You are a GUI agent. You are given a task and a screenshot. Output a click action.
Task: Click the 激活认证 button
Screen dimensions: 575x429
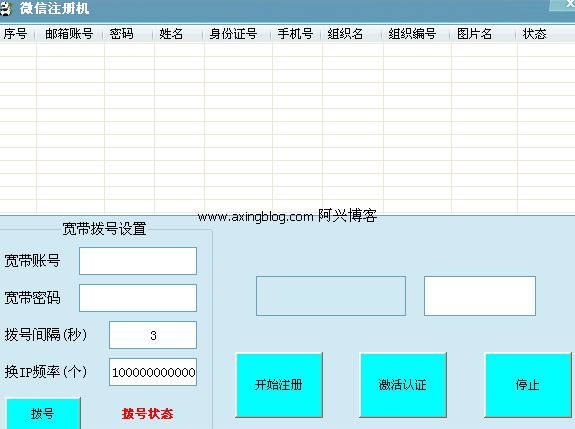pyautogui.click(x=403, y=385)
